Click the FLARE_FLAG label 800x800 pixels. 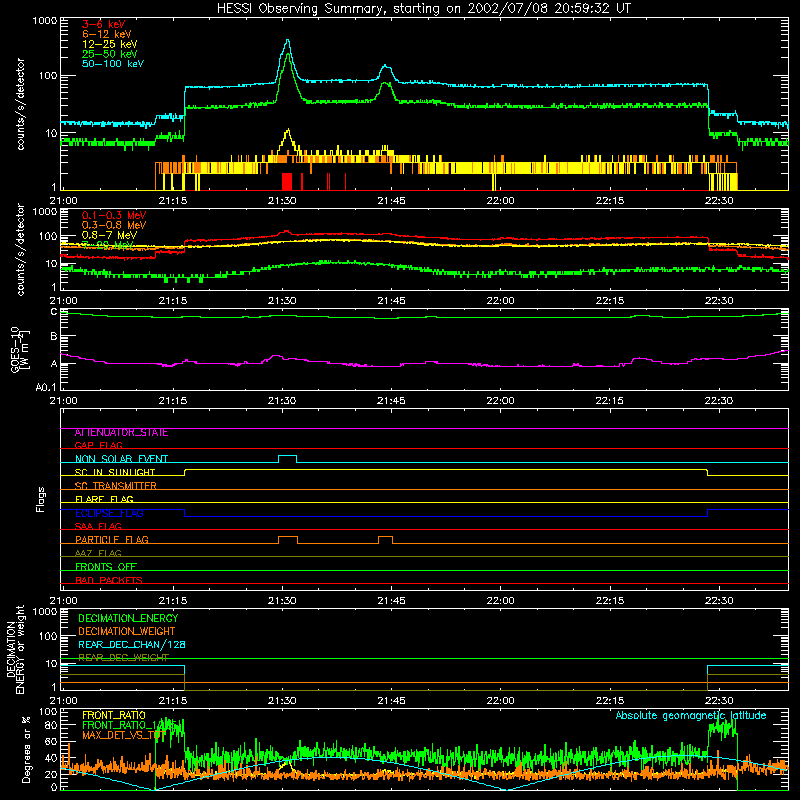click(104, 499)
